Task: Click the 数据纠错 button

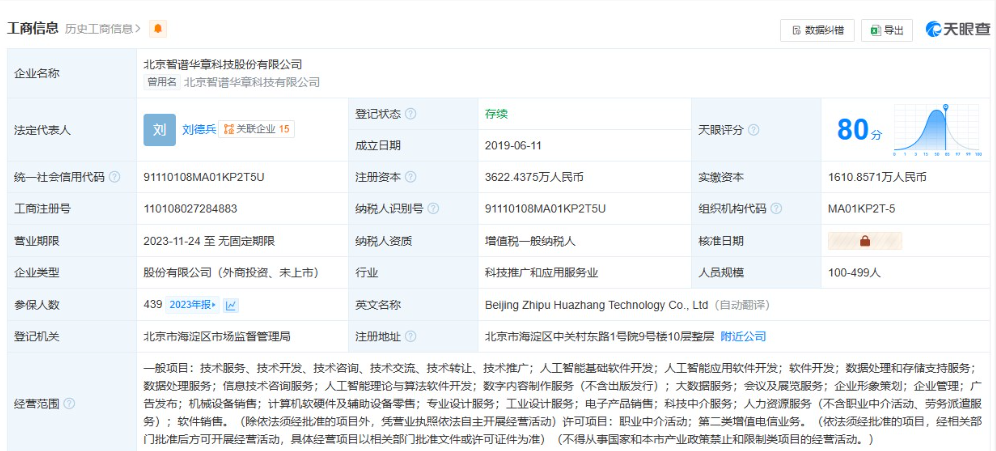Action: tap(817, 30)
